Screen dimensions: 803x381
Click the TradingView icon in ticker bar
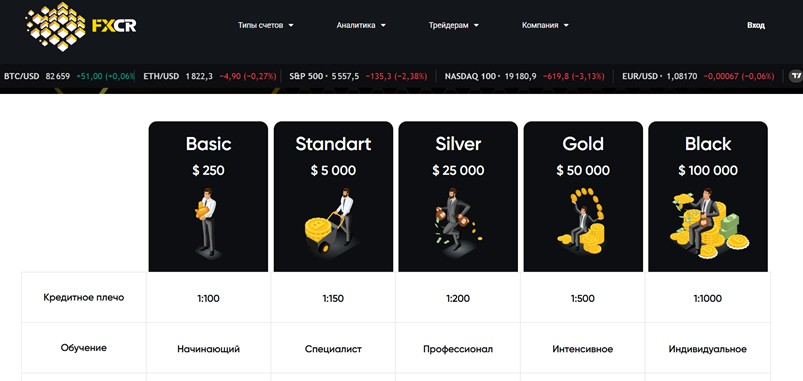point(795,76)
